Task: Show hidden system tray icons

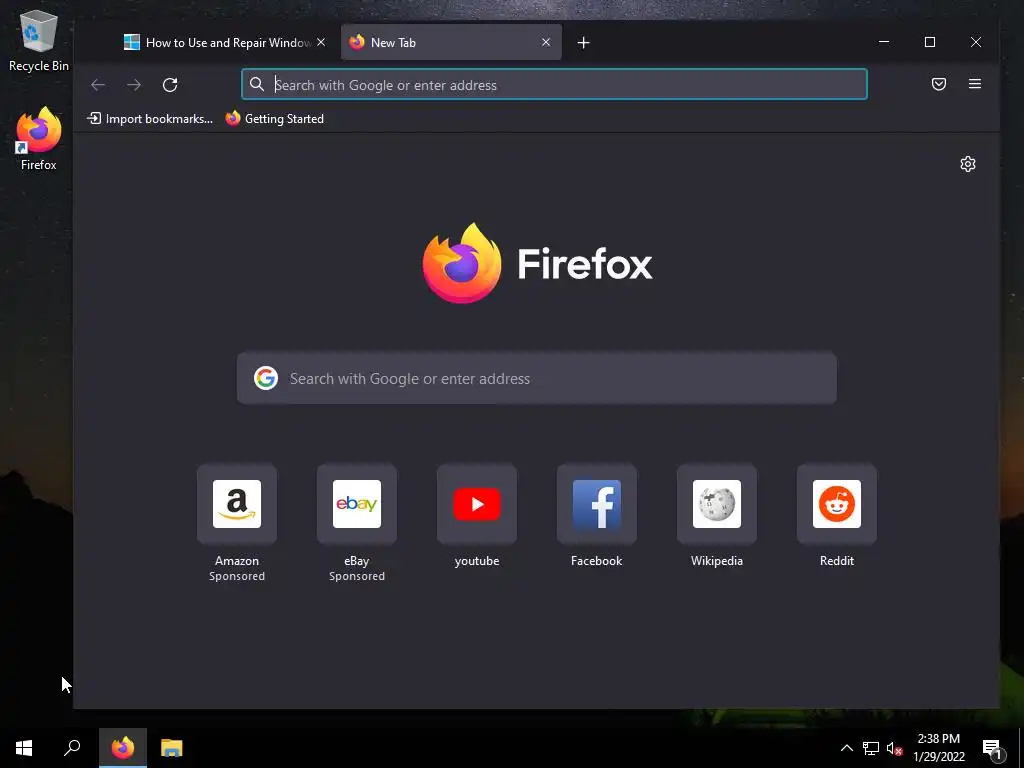Action: [846, 748]
